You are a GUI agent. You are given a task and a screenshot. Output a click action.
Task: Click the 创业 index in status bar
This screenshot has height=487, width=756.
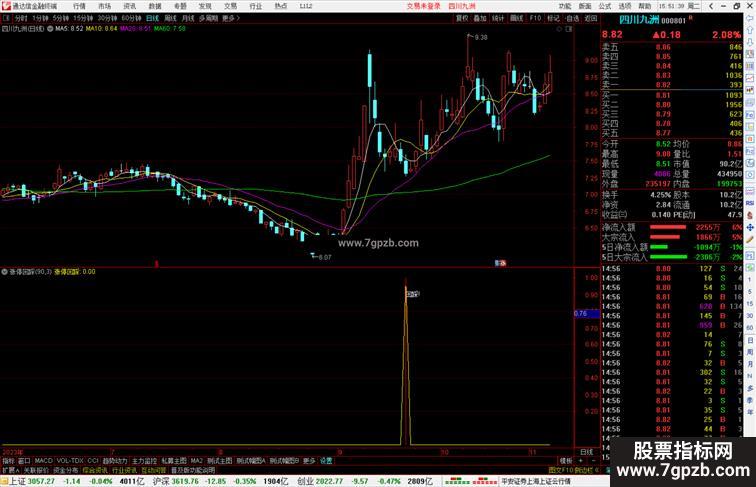pos(305,481)
